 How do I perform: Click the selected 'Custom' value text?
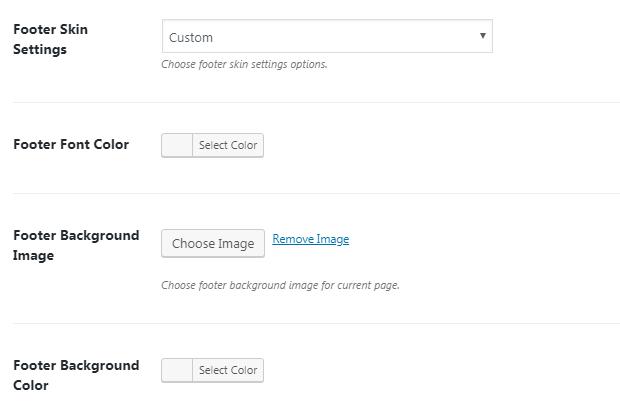191,38
